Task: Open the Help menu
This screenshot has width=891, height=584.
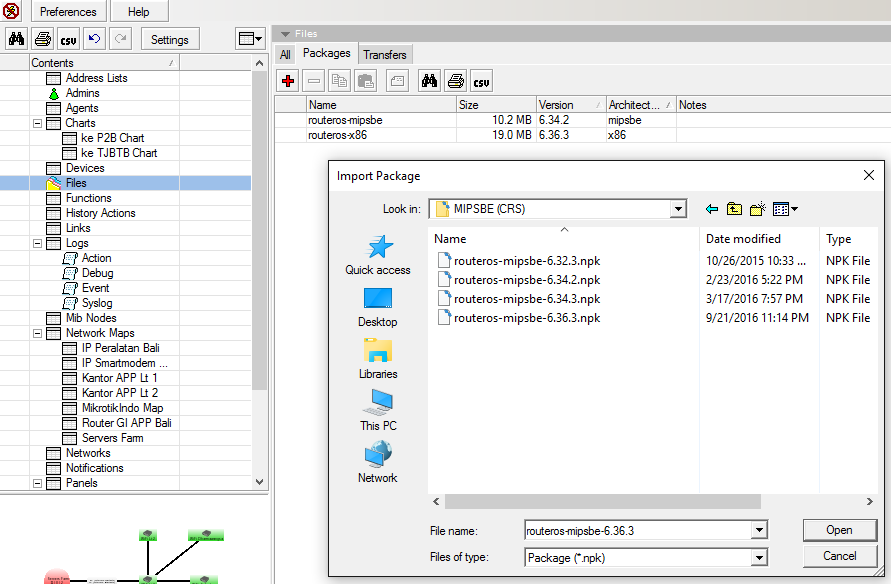Action: coord(139,11)
